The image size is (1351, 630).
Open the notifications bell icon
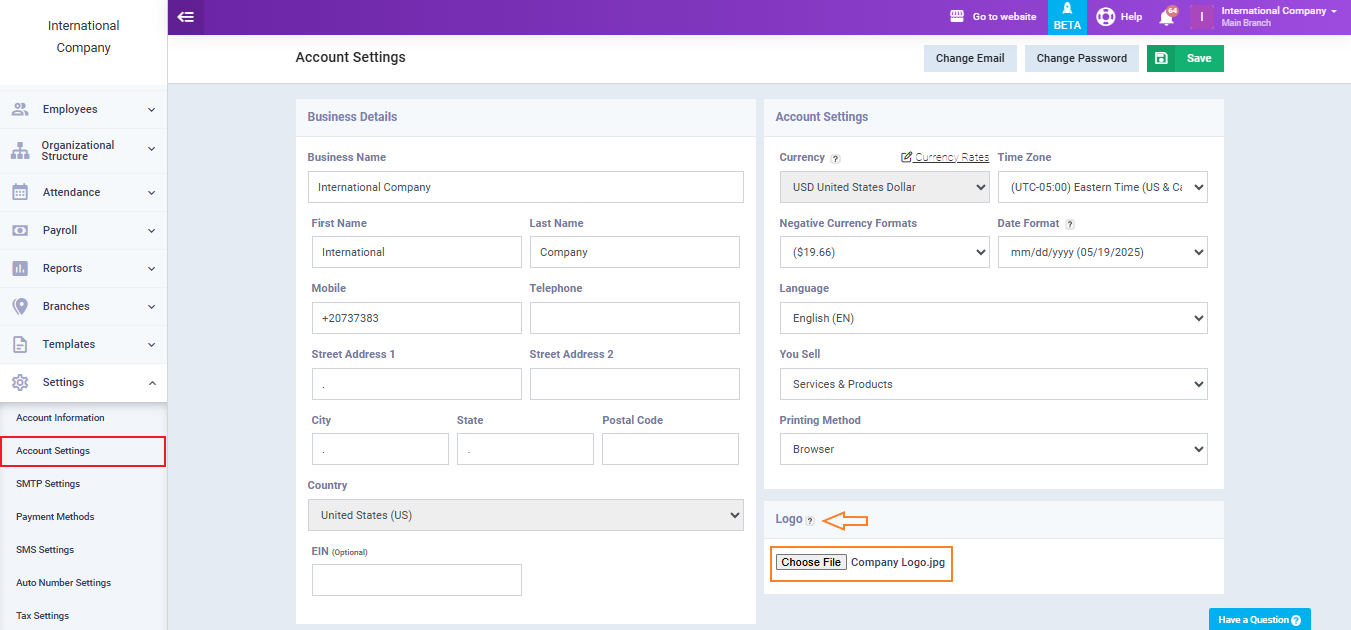1166,17
